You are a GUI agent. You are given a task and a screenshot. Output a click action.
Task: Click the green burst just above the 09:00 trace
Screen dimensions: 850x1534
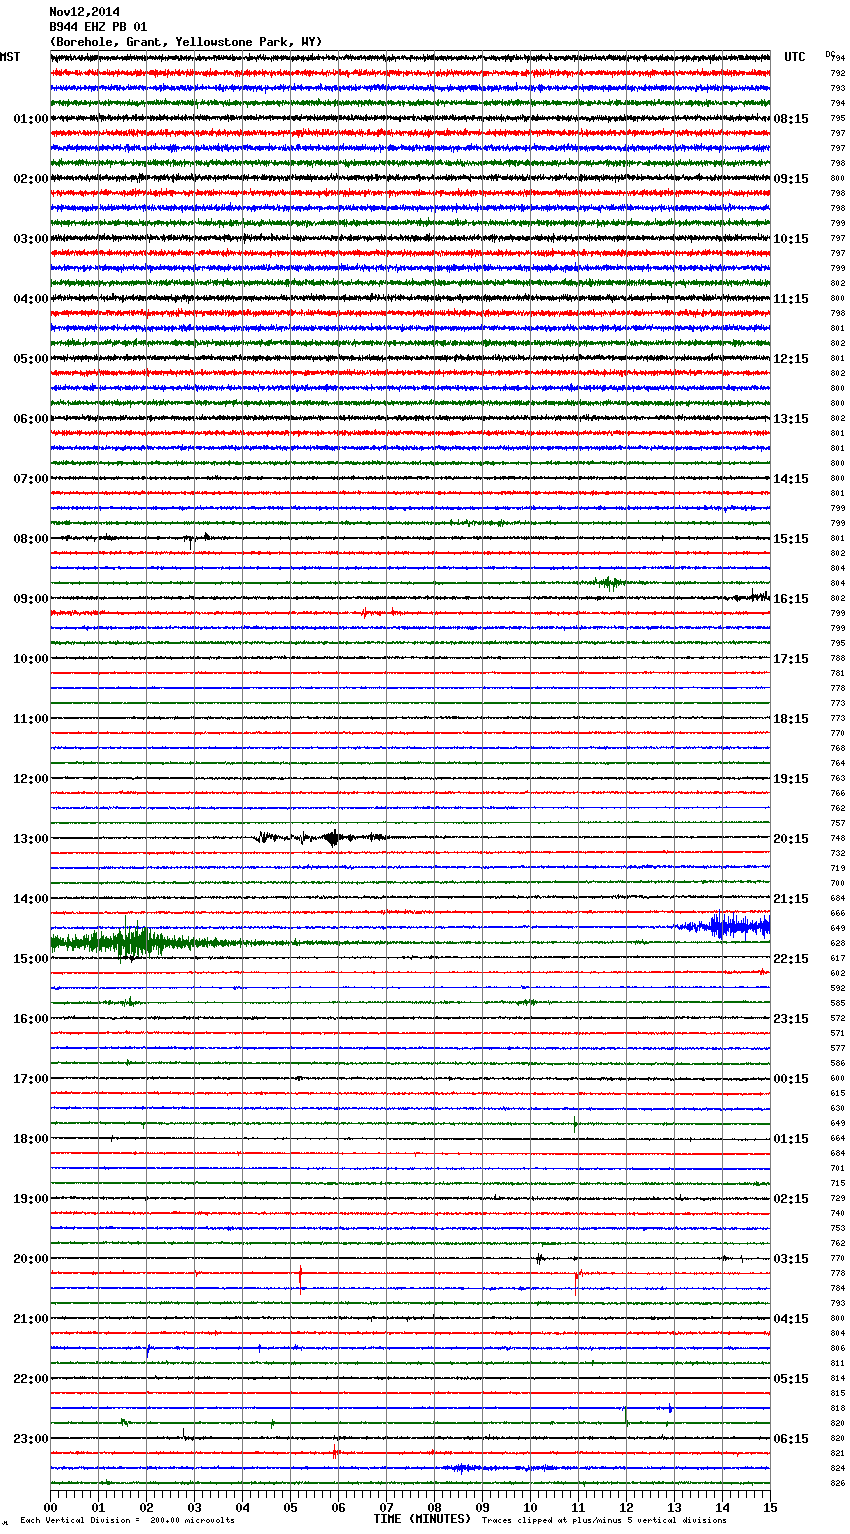(608, 583)
